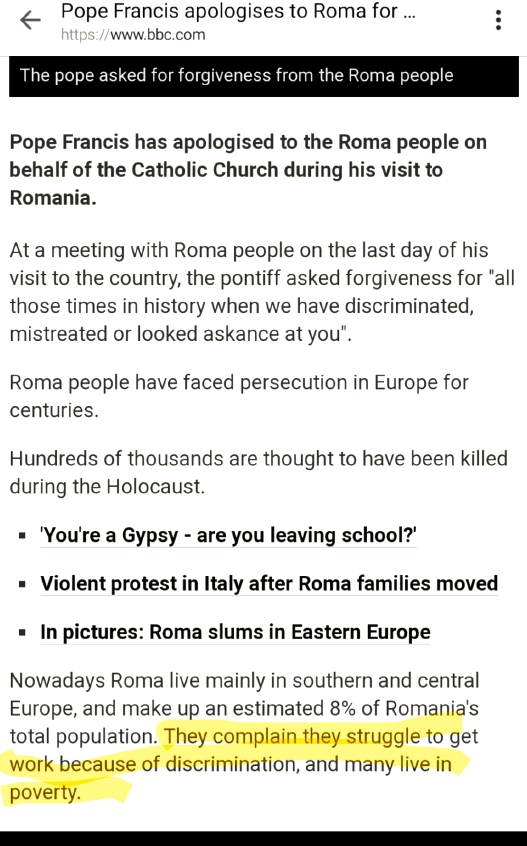The height and width of the screenshot is (846, 527).
Task: Tap the black caption bar about forgiveness
Action: (x=264, y=76)
